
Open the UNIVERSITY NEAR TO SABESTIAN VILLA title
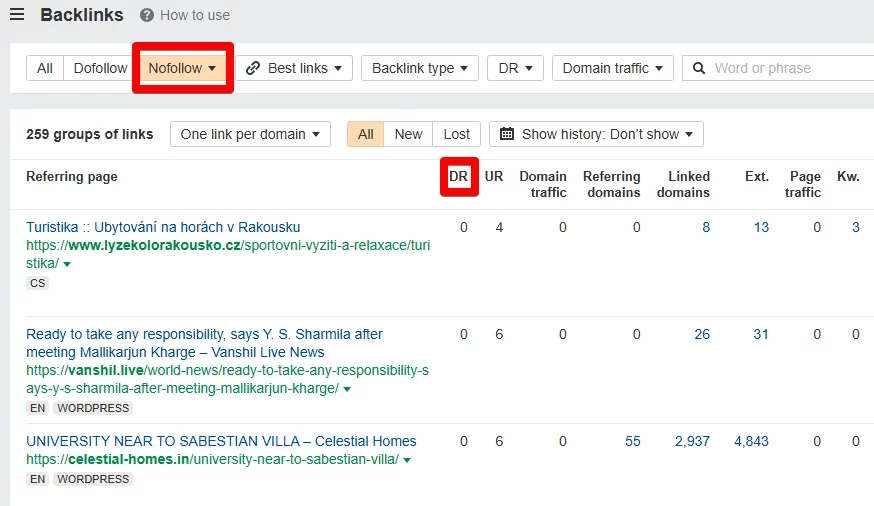(221, 441)
